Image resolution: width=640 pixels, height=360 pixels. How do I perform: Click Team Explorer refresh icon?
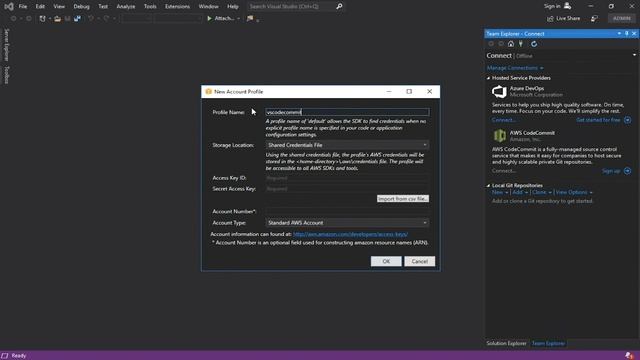coord(534,44)
